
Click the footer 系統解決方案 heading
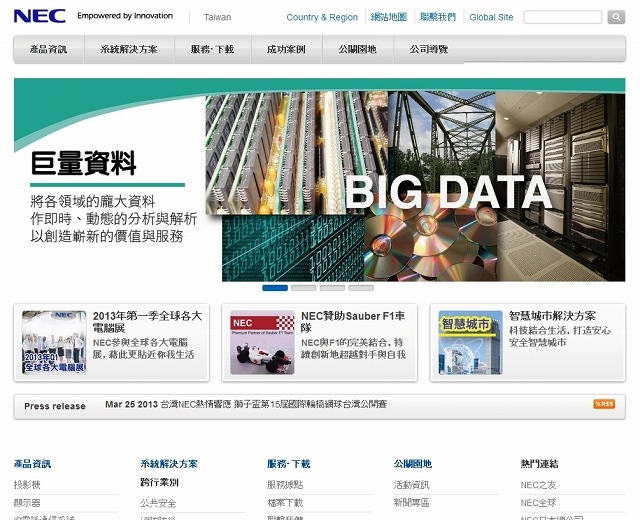pos(169,464)
